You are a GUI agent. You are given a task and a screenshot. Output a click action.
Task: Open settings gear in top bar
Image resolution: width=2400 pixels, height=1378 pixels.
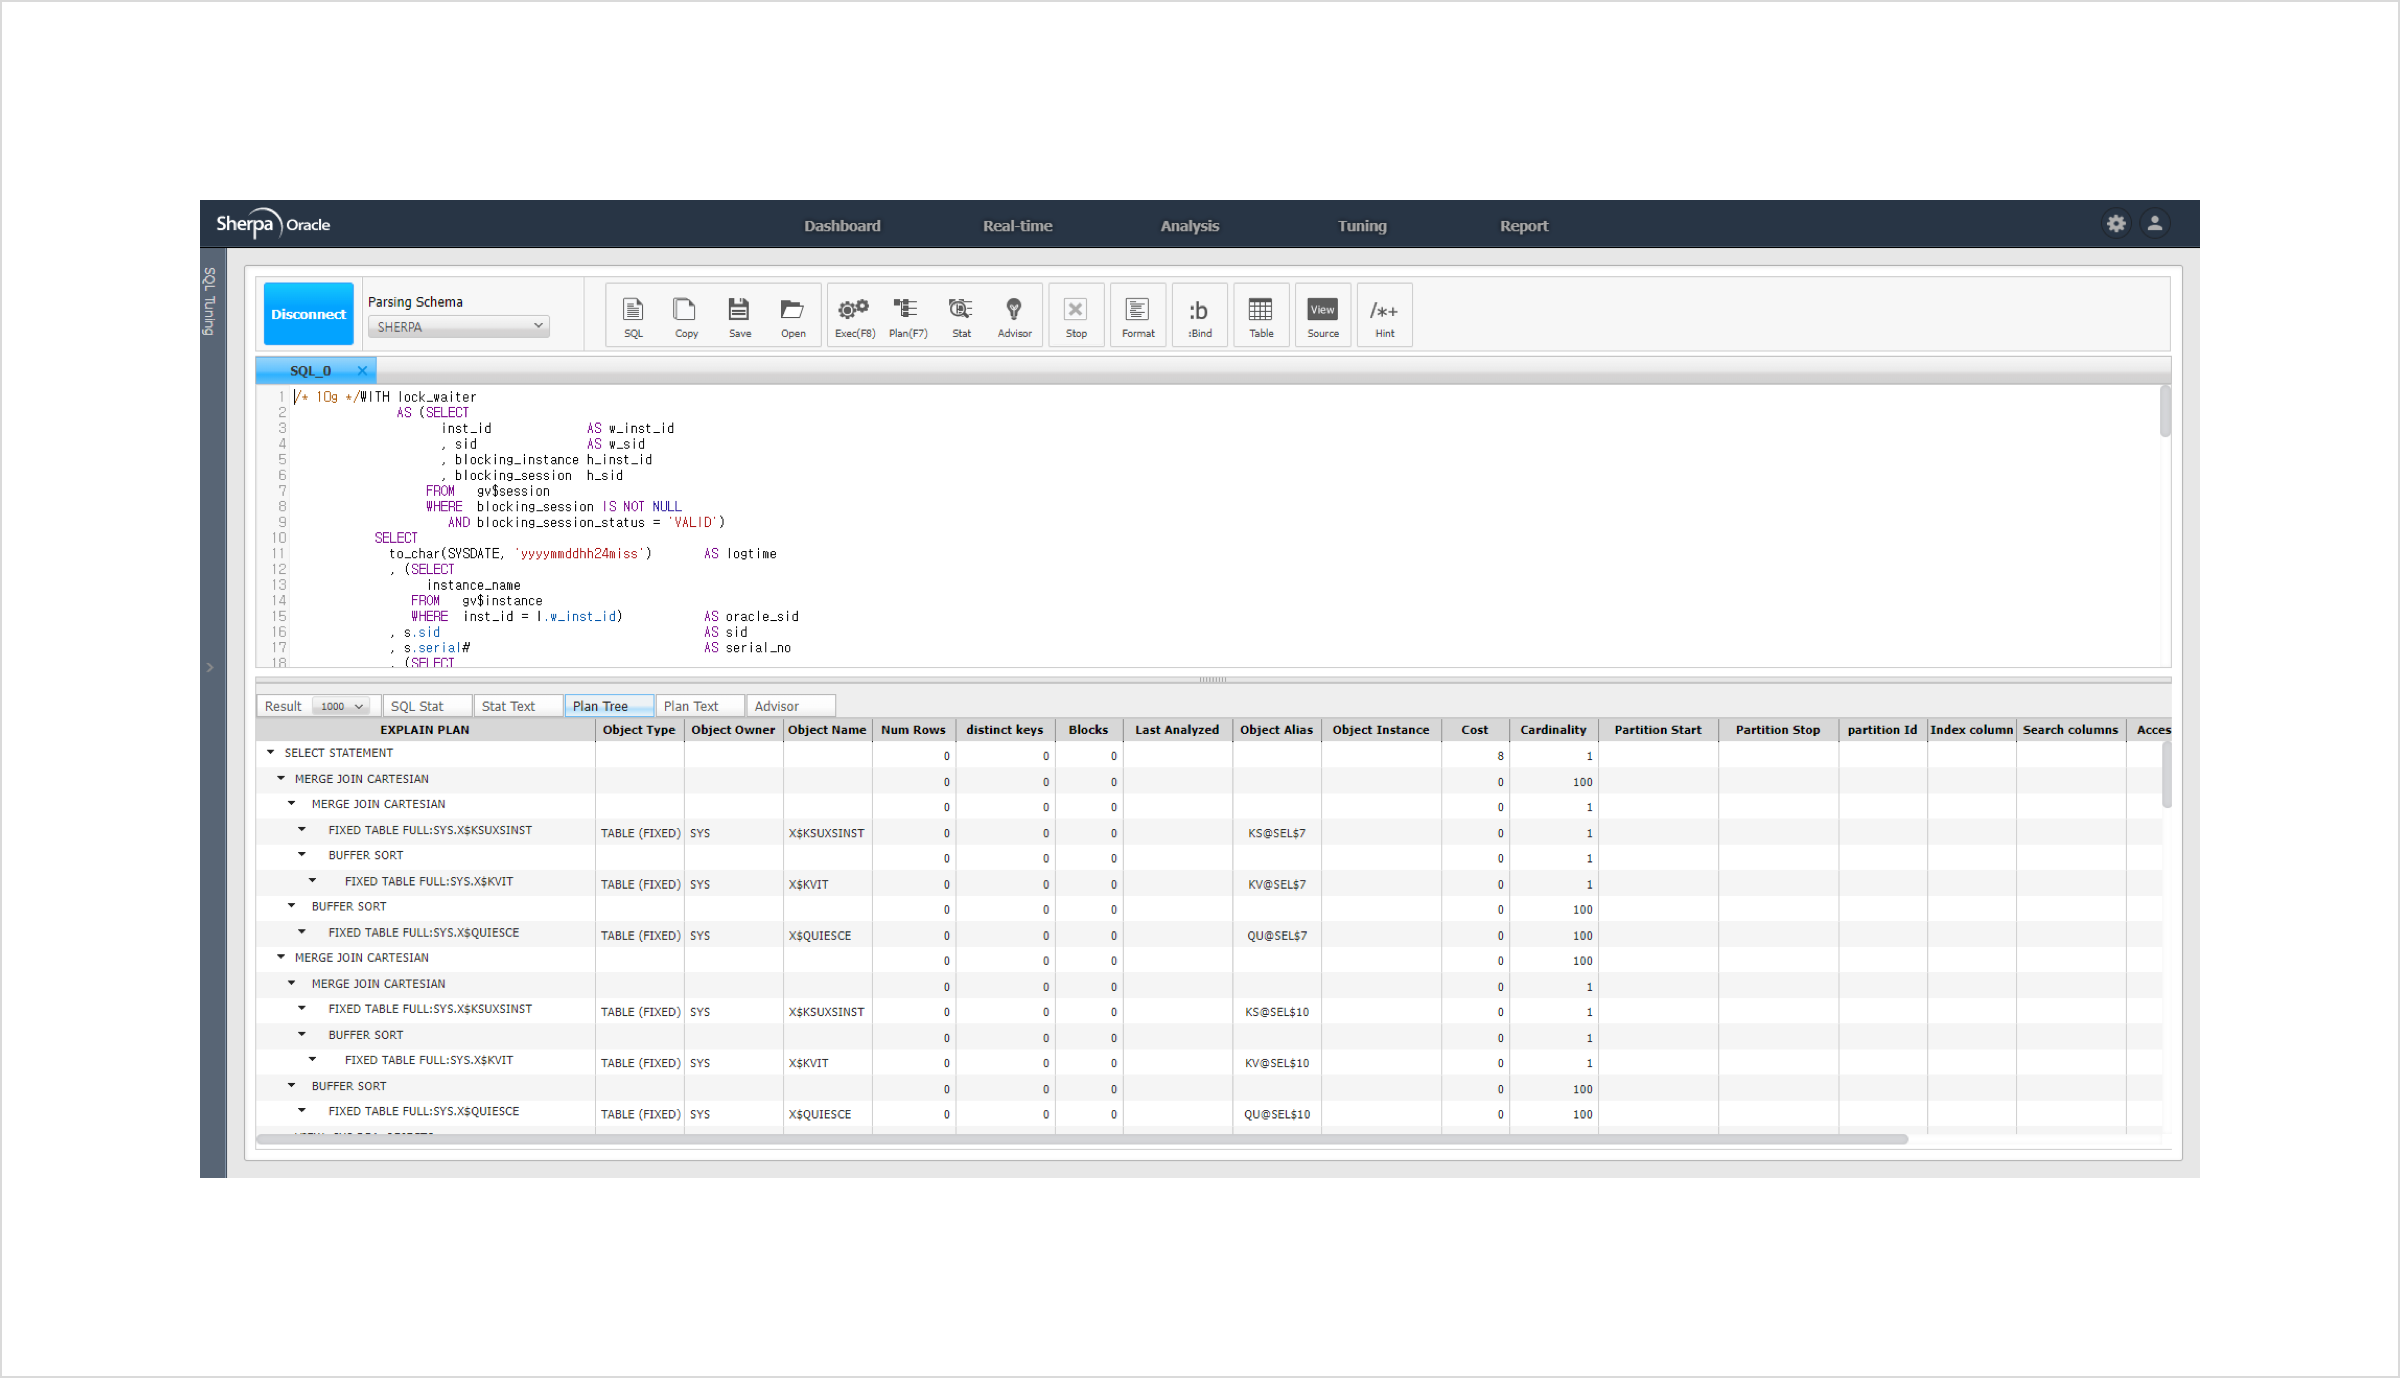(x=2116, y=224)
